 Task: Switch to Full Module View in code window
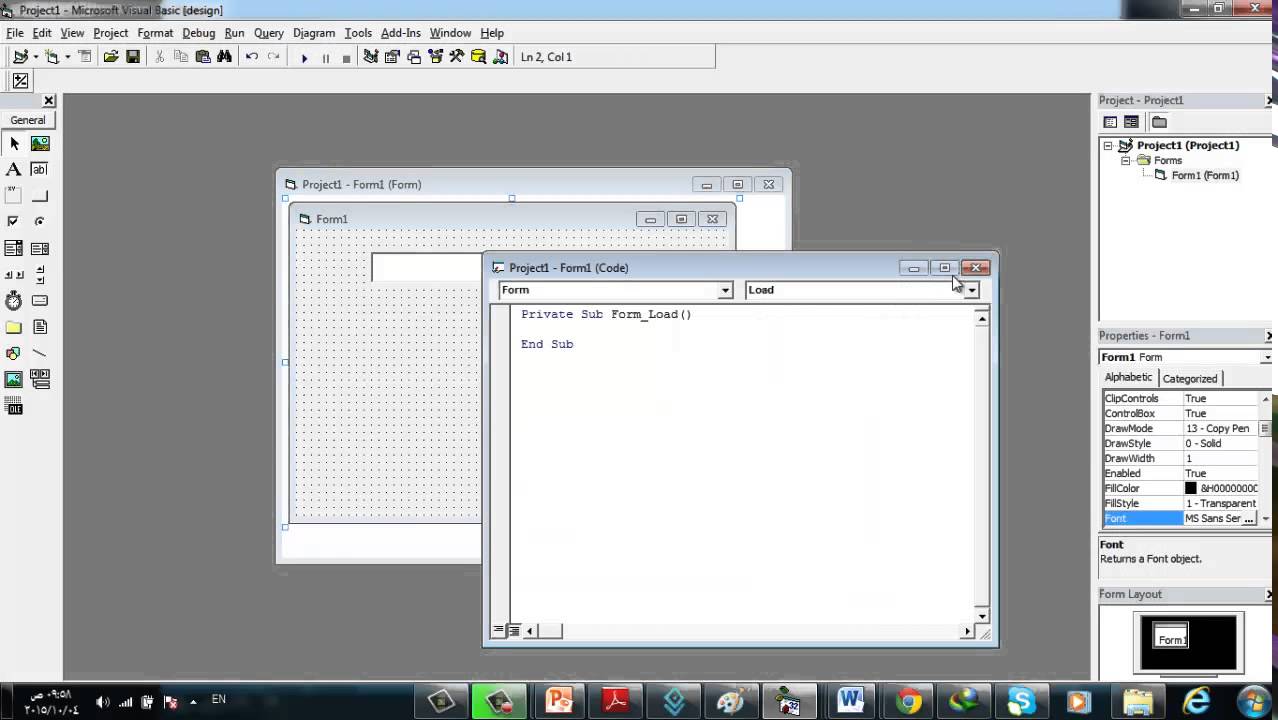(x=513, y=631)
